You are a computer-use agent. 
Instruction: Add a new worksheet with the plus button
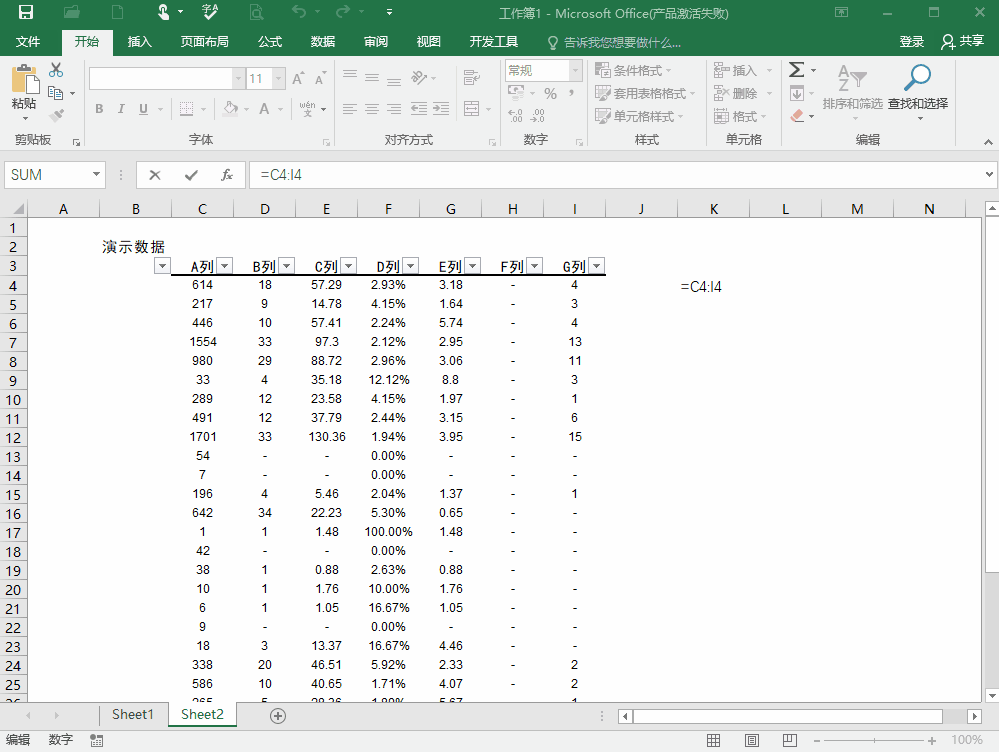coord(278,715)
